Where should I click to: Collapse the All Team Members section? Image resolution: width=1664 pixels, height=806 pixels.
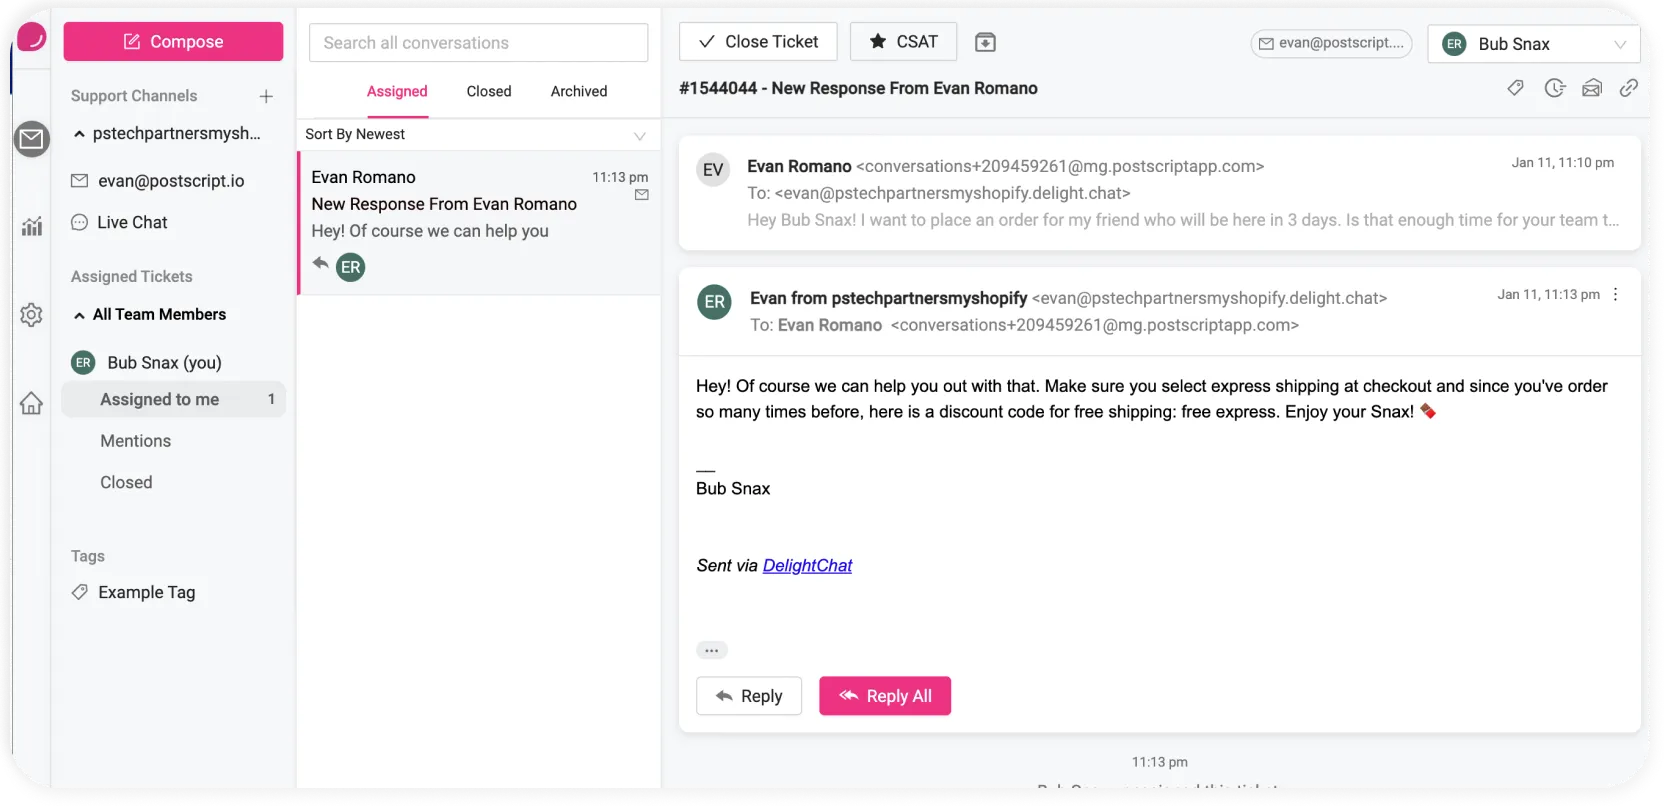(x=79, y=315)
